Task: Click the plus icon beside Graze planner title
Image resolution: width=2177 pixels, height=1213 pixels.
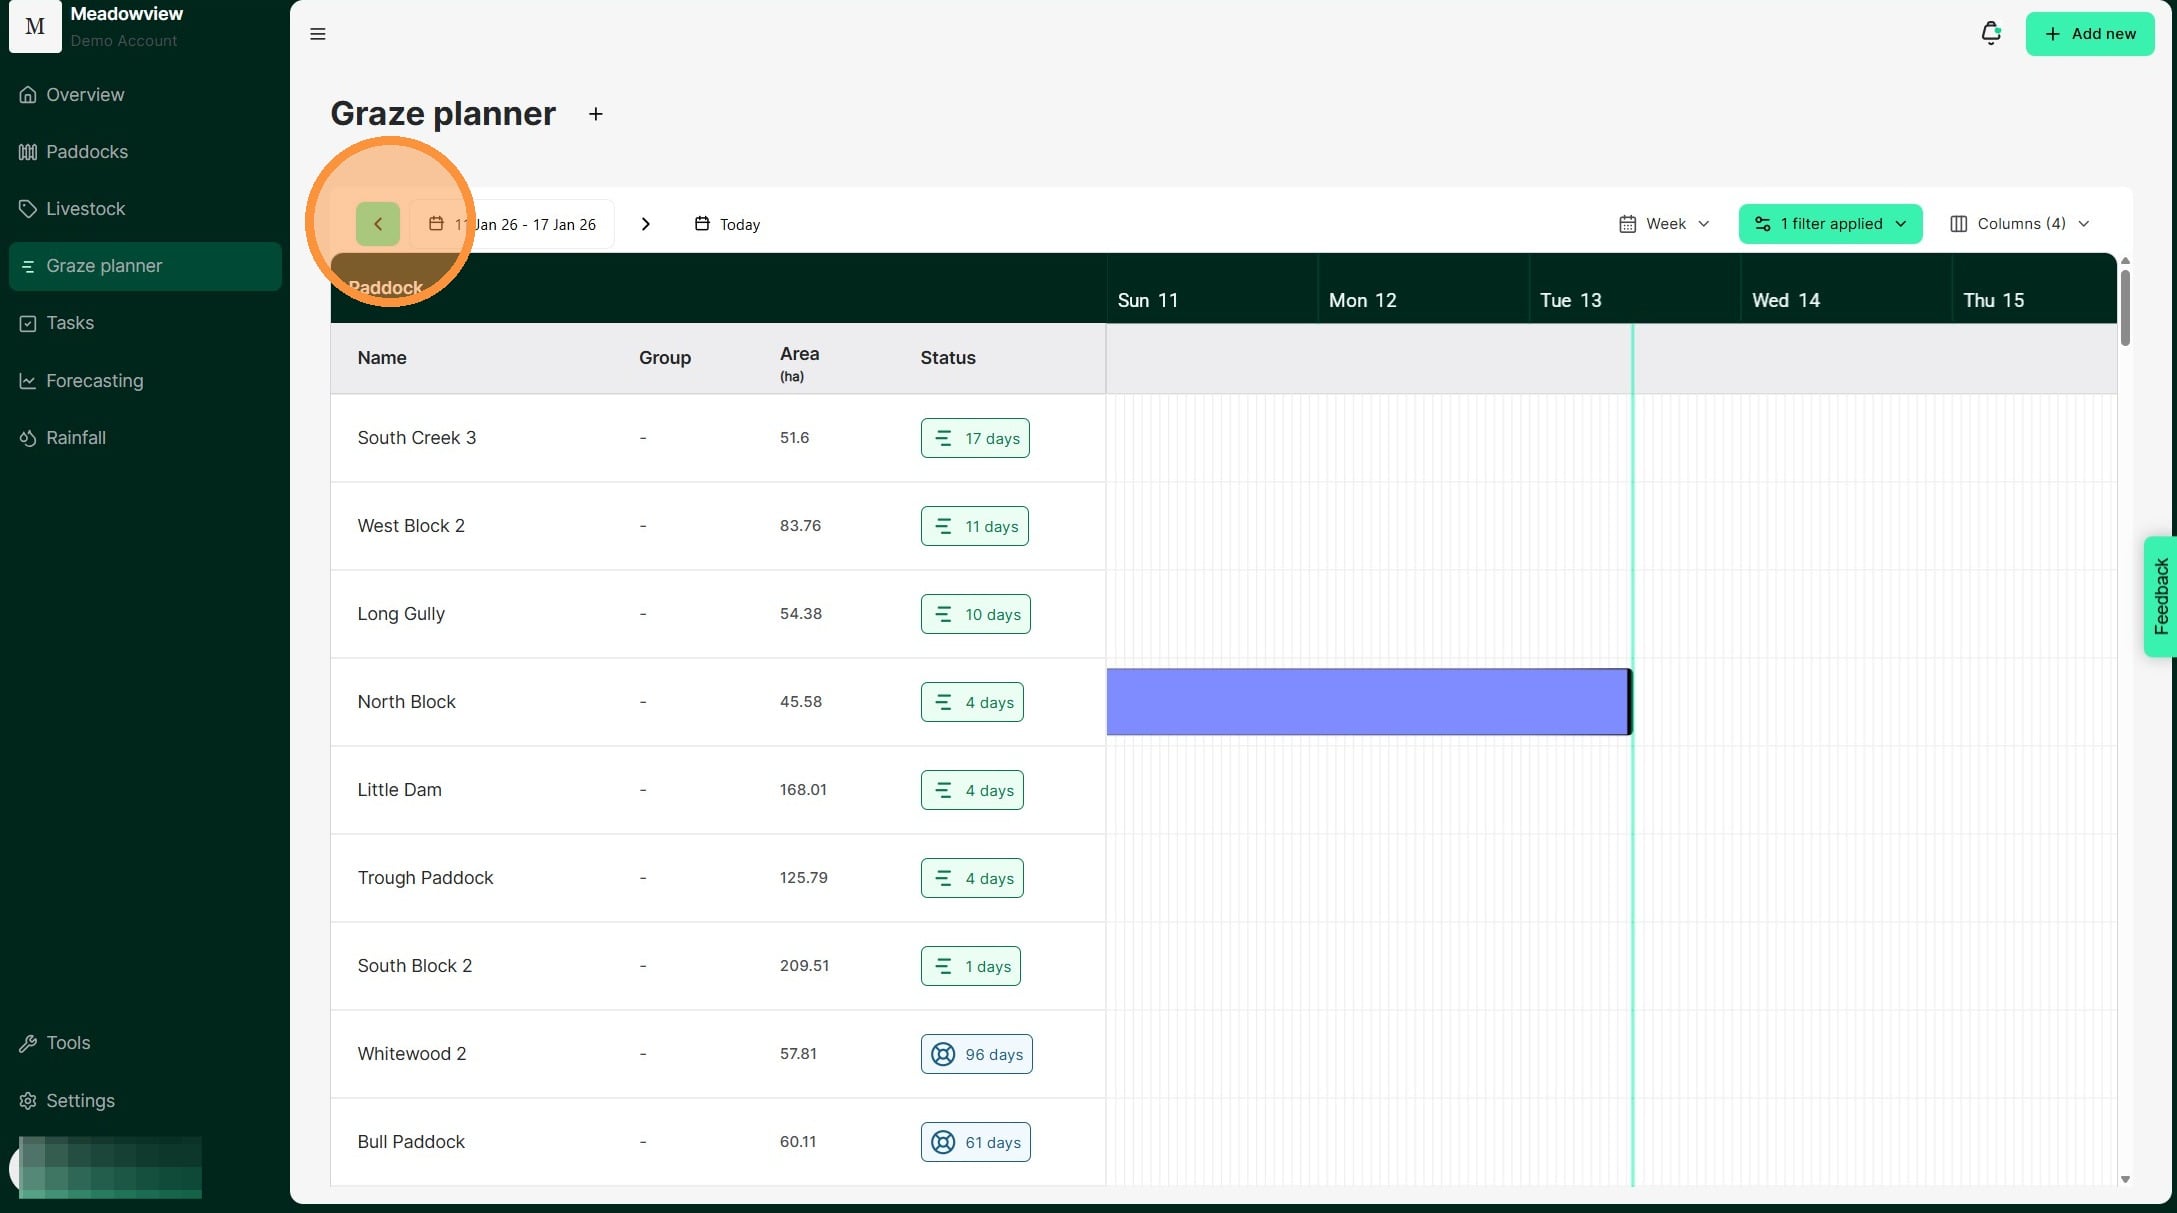Action: tap(595, 114)
